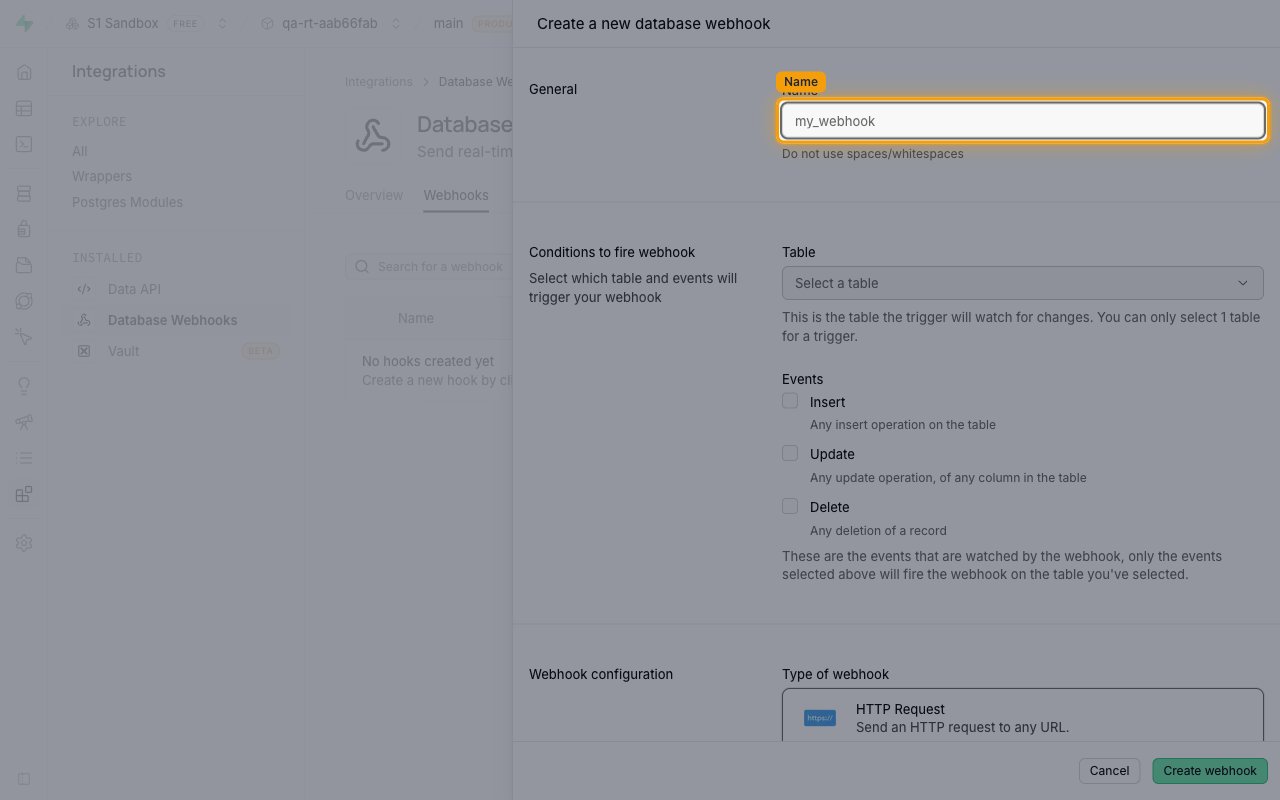Click the 'Create a new database webhook' title
Image resolution: width=1280 pixels, height=800 pixels.
[x=654, y=23]
